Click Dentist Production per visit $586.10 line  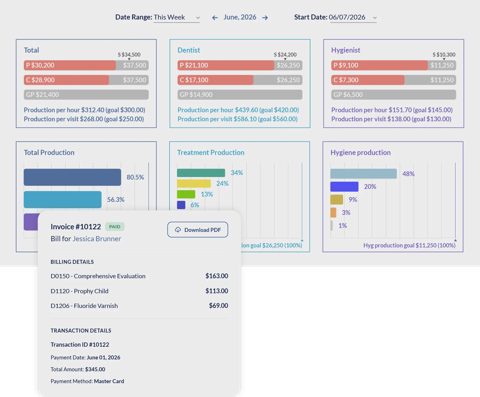(237, 119)
